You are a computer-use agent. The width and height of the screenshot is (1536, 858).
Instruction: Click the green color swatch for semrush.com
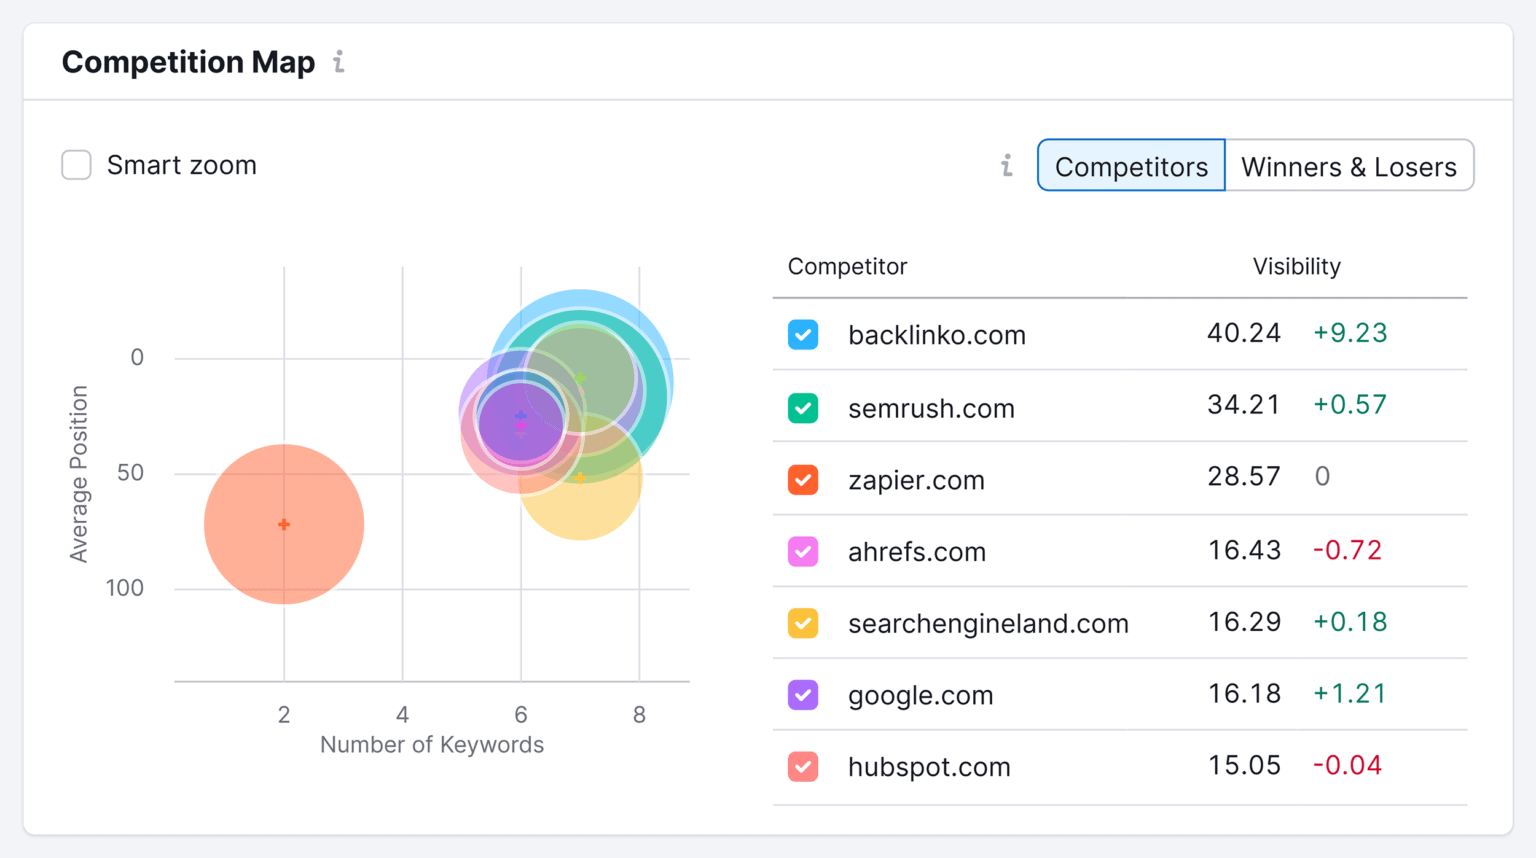tap(803, 408)
